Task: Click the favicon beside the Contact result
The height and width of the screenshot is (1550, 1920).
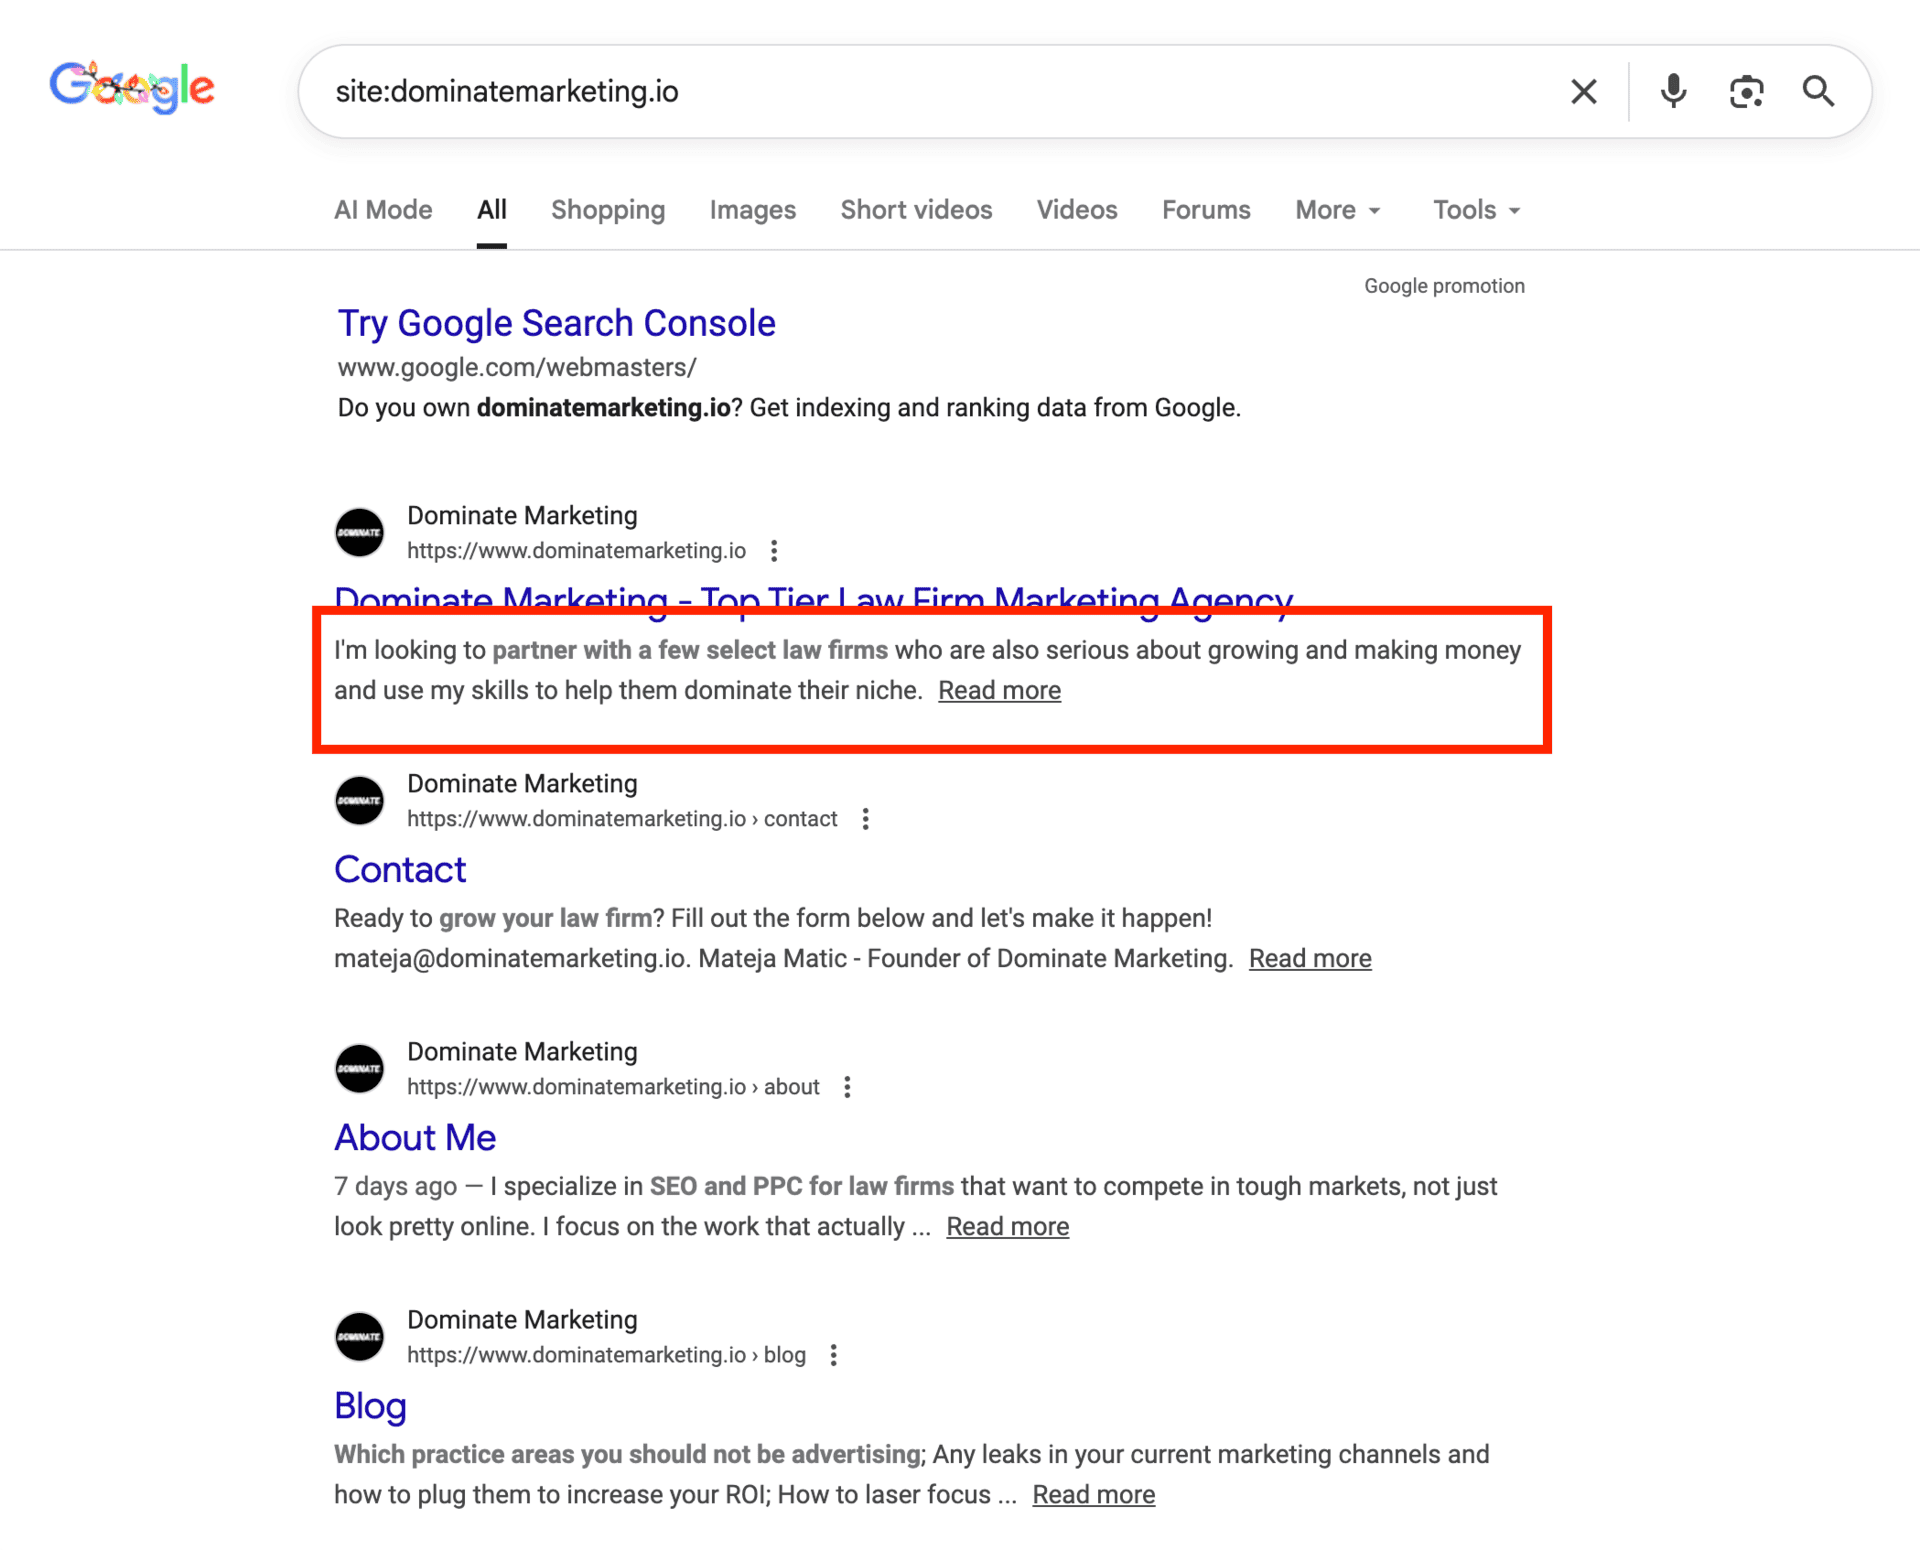Action: pyautogui.click(x=359, y=800)
